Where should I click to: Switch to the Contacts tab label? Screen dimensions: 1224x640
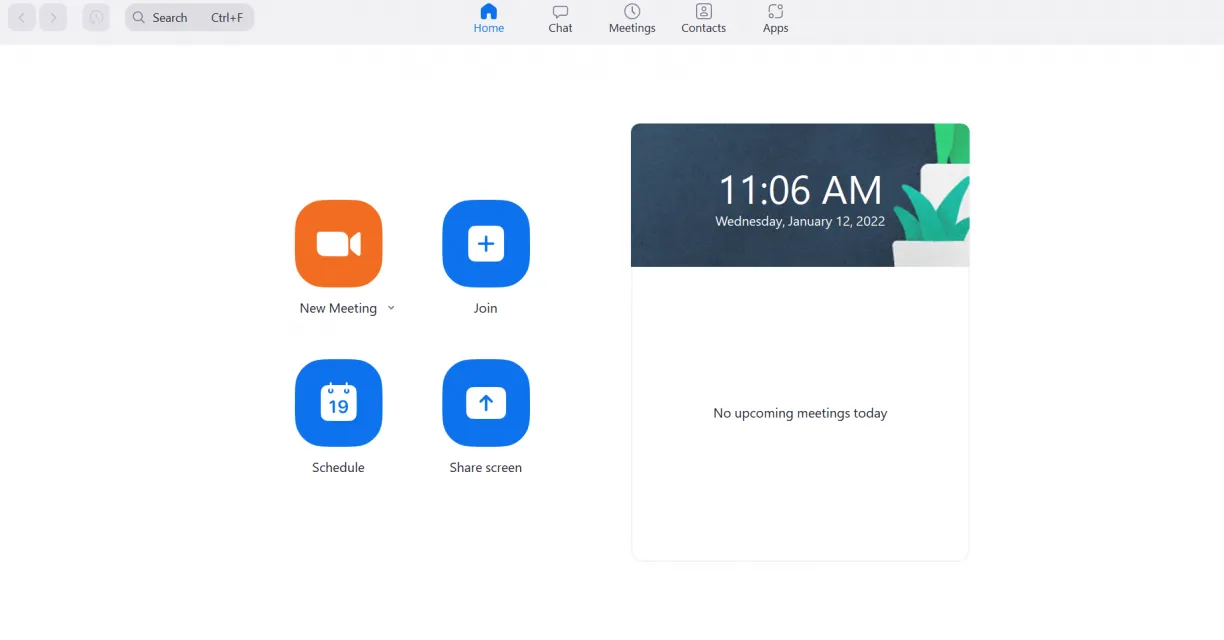(x=704, y=28)
